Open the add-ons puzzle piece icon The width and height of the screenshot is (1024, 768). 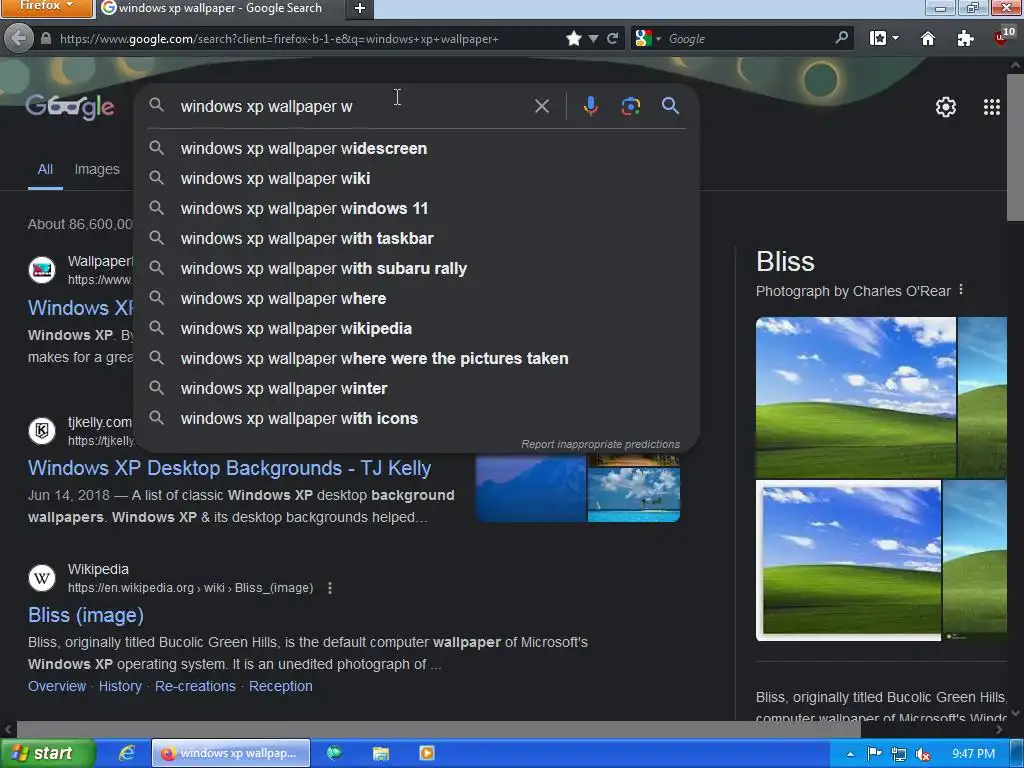pyautogui.click(x=965, y=39)
